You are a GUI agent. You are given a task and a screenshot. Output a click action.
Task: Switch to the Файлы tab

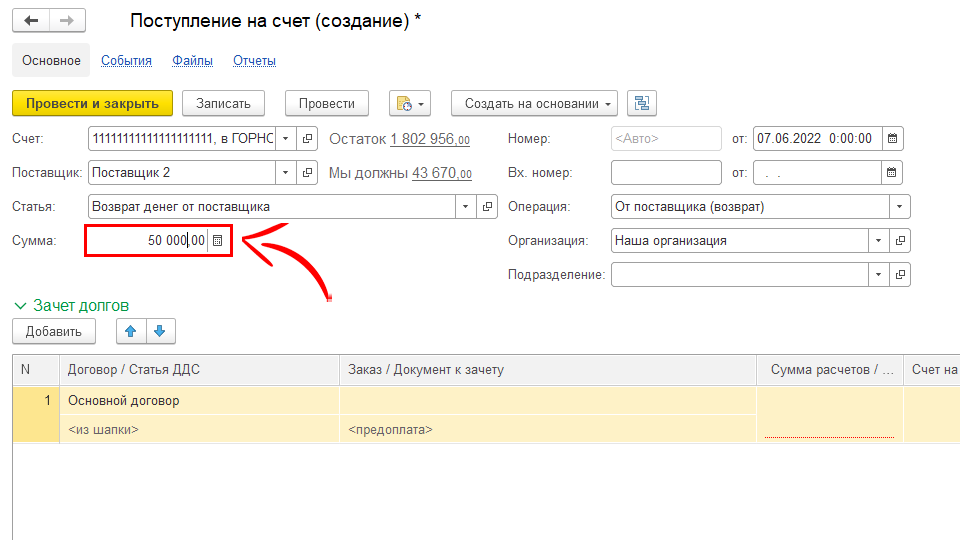coord(192,61)
